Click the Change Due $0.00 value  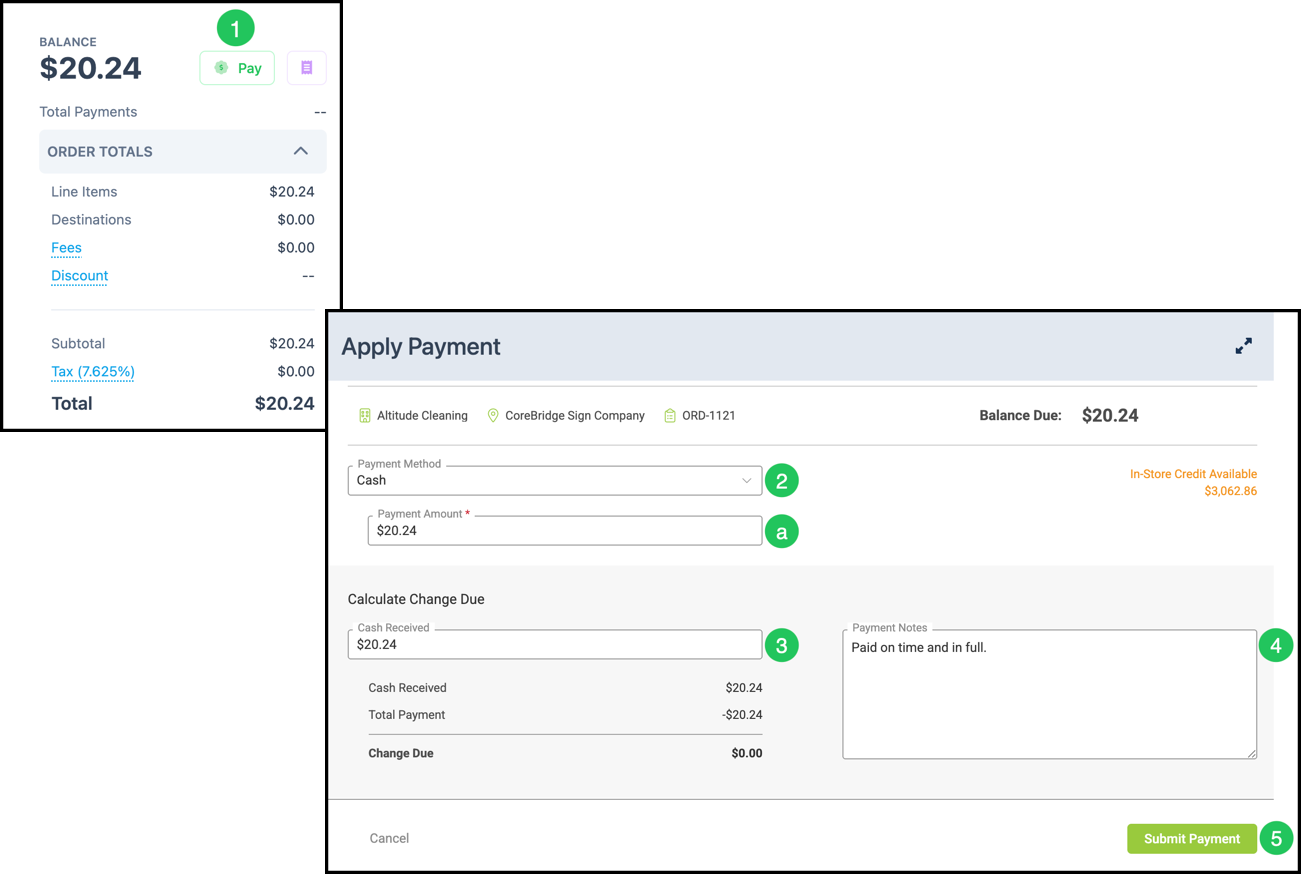click(x=746, y=753)
